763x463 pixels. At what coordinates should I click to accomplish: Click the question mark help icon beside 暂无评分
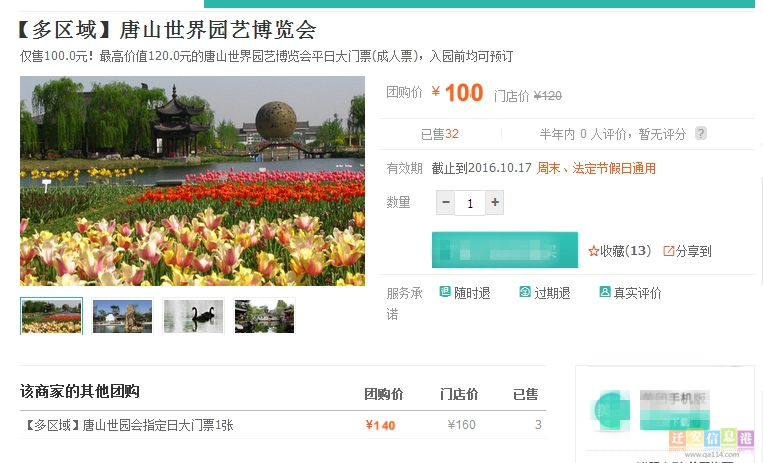[701, 133]
